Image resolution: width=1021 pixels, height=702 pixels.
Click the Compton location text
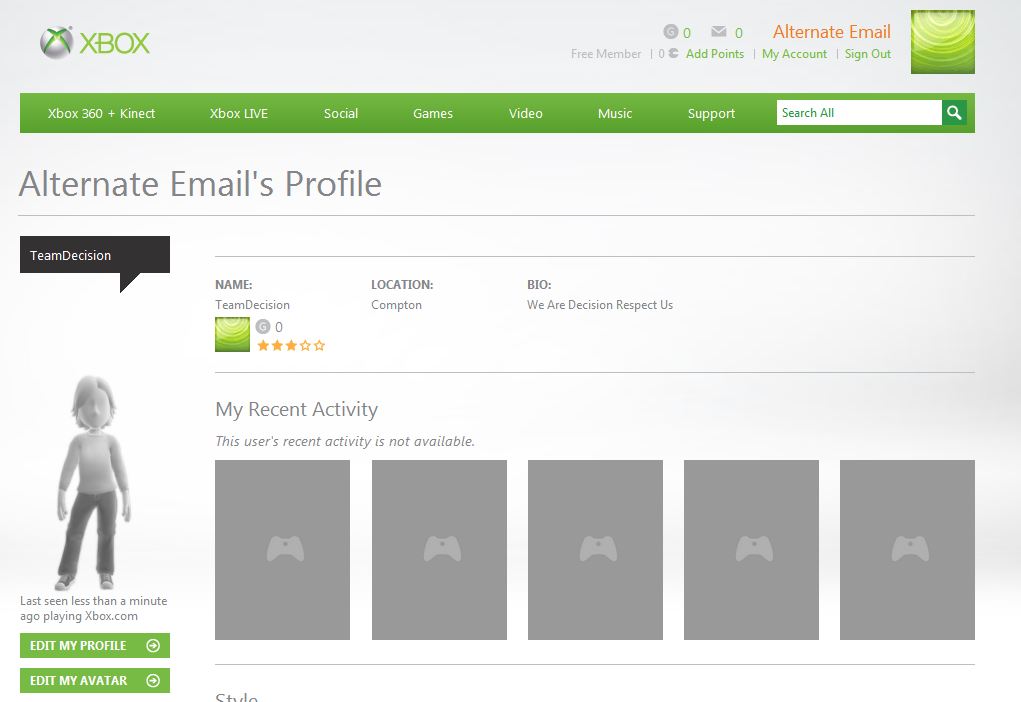pyautogui.click(x=397, y=305)
